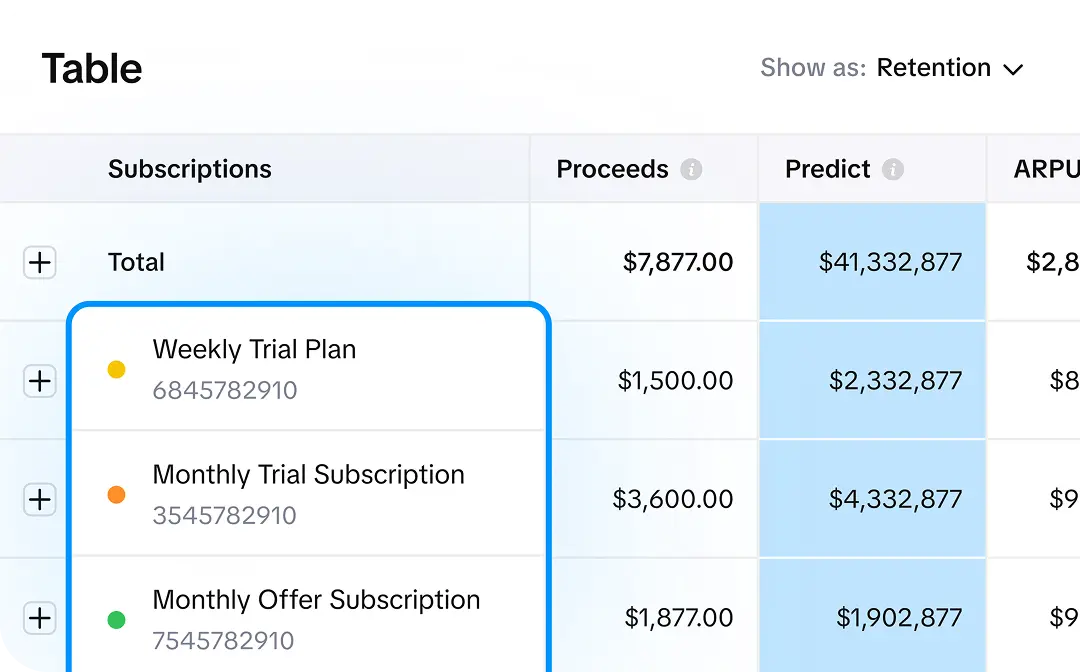Click the info icon next to Proceeds
Viewport: 1080px width, 672px height.
(x=692, y=169)
